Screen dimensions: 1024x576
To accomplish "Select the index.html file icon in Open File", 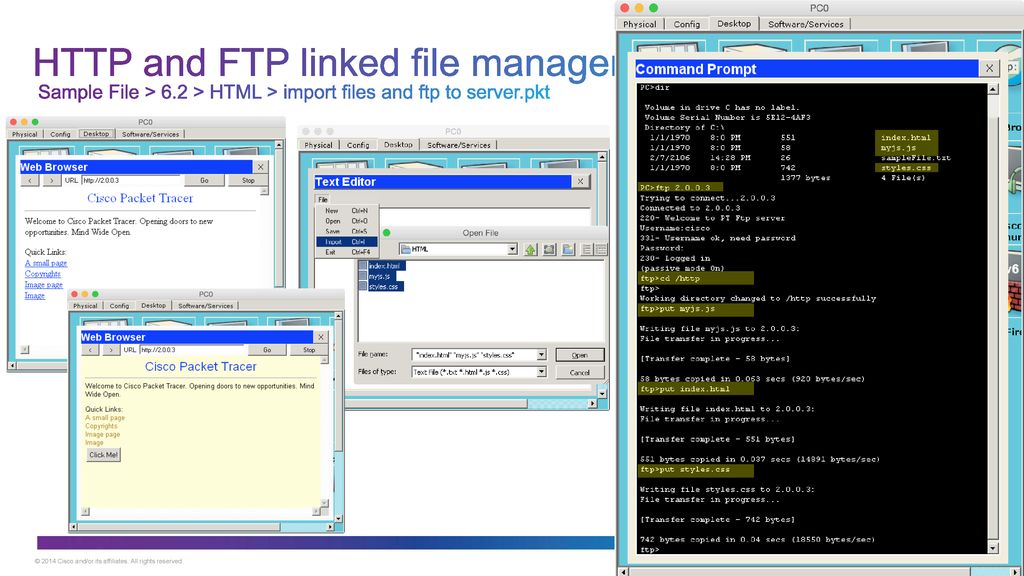I will point(363,266).
